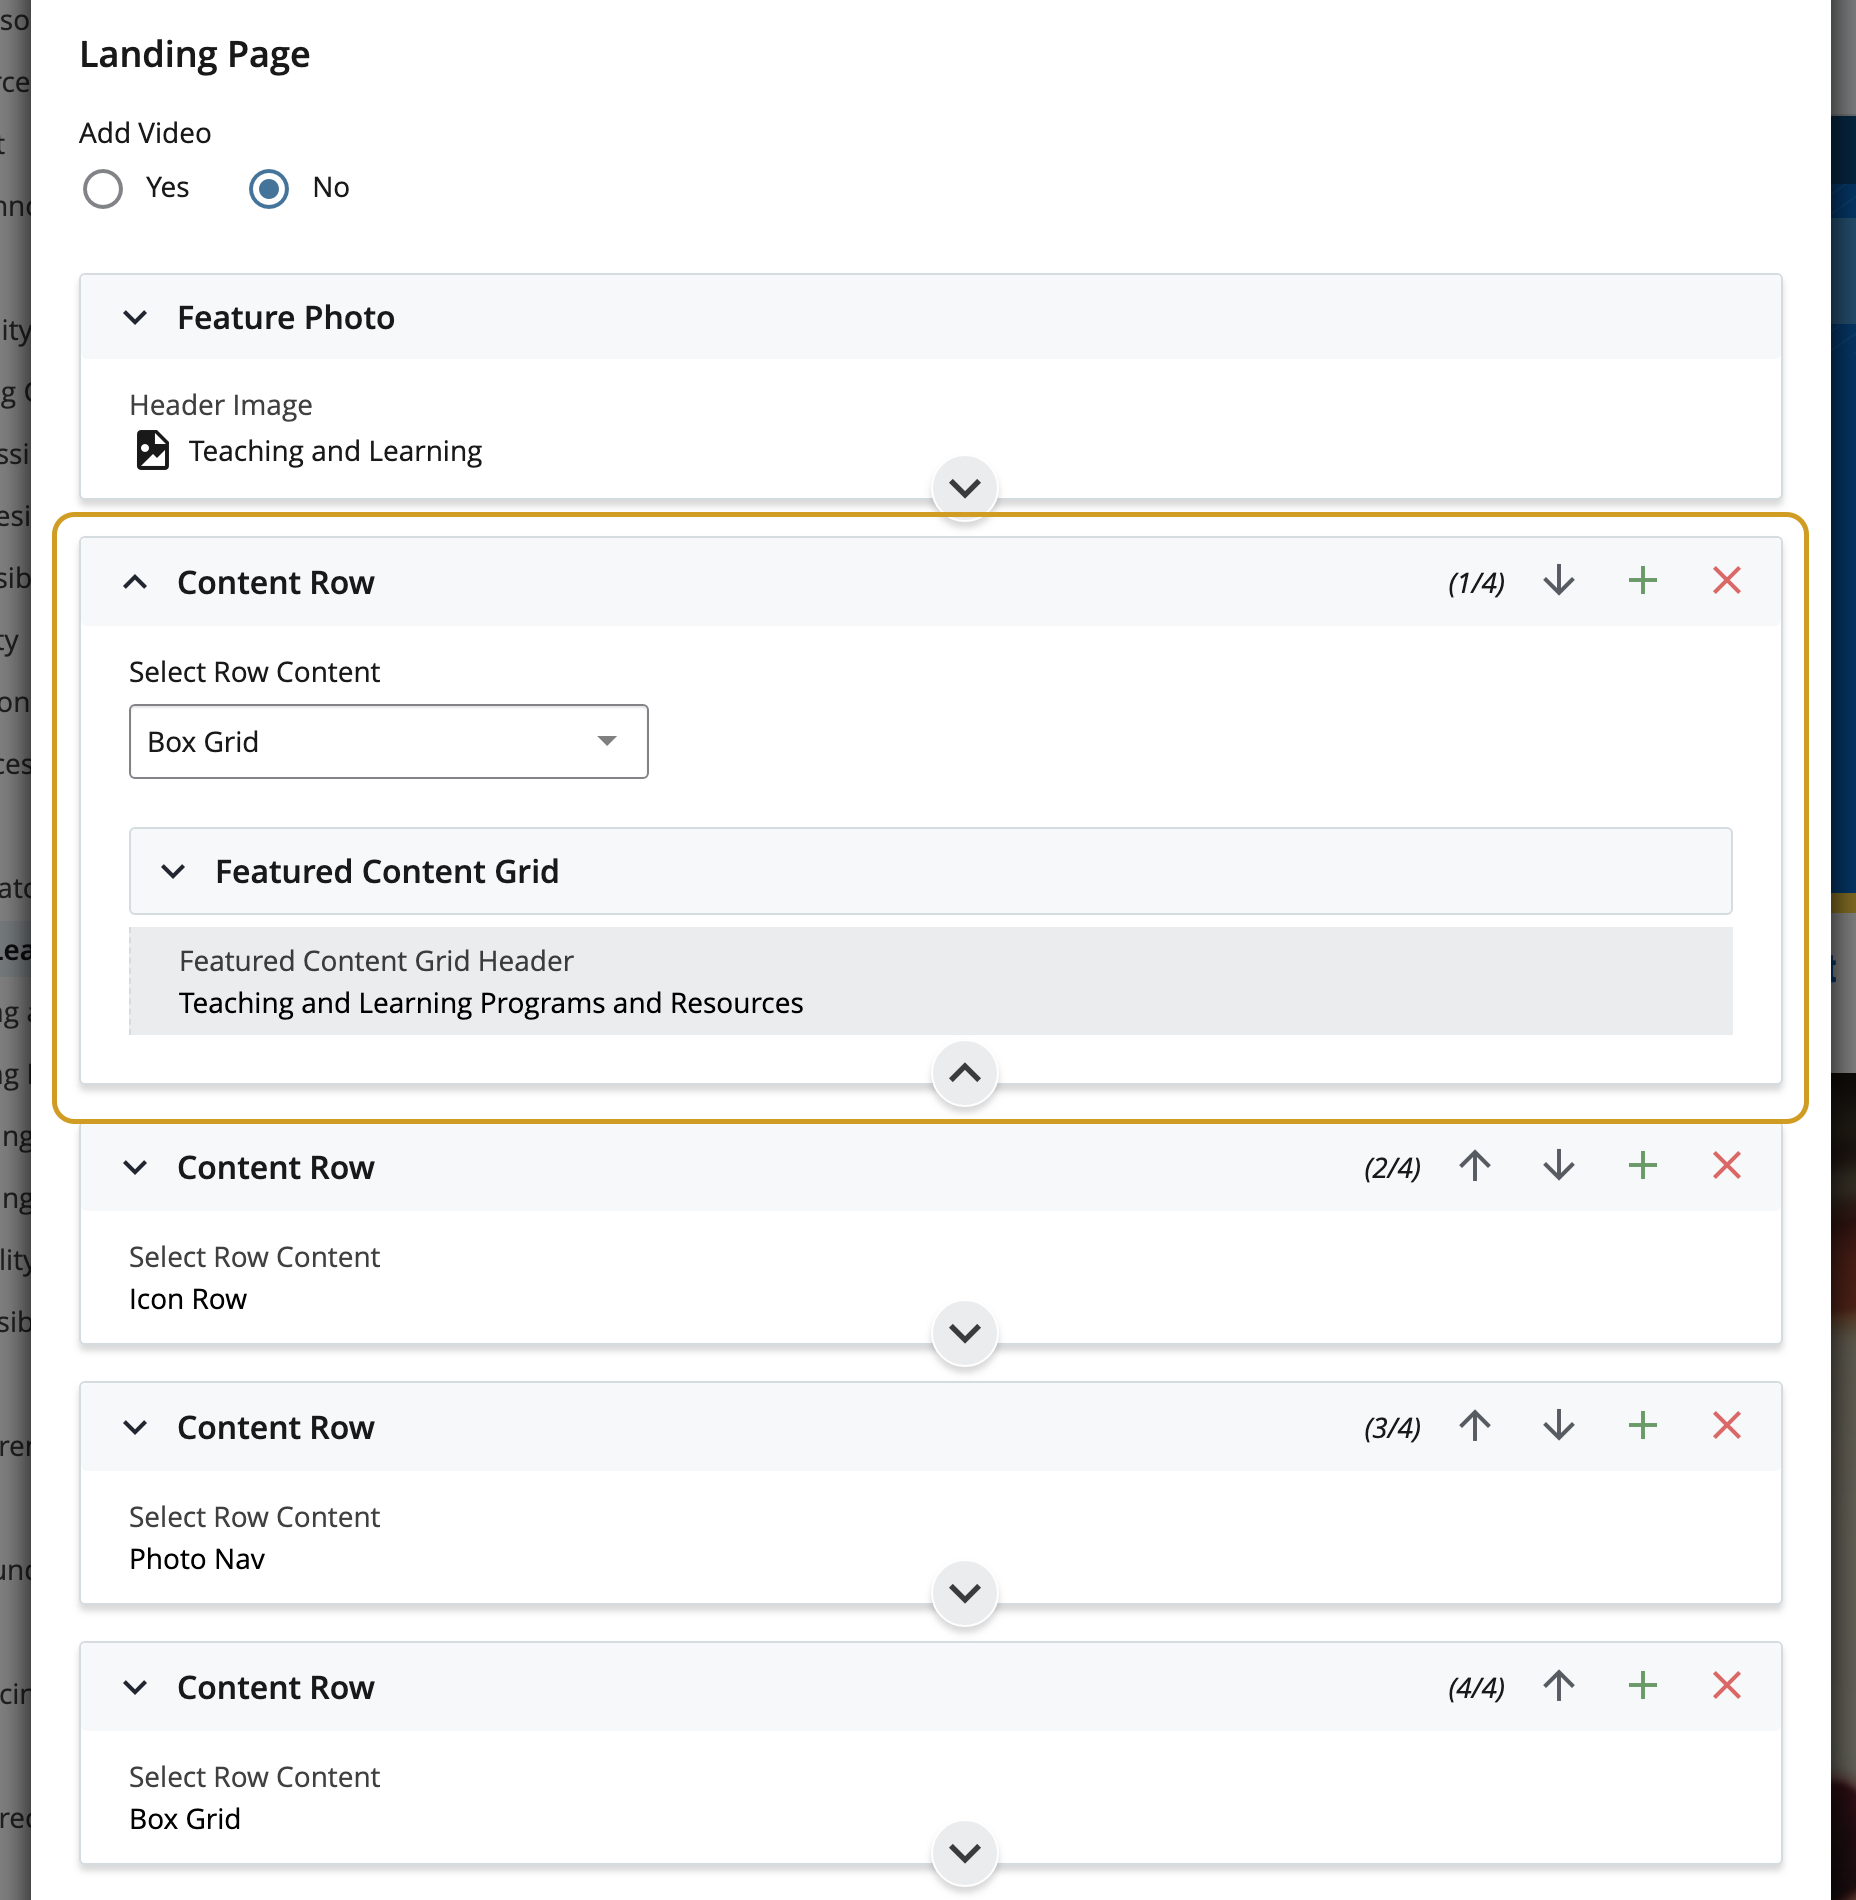Expand Content Row 4/4 header chevron
The image size is (1856, 1900).
tap(135, 1687)
